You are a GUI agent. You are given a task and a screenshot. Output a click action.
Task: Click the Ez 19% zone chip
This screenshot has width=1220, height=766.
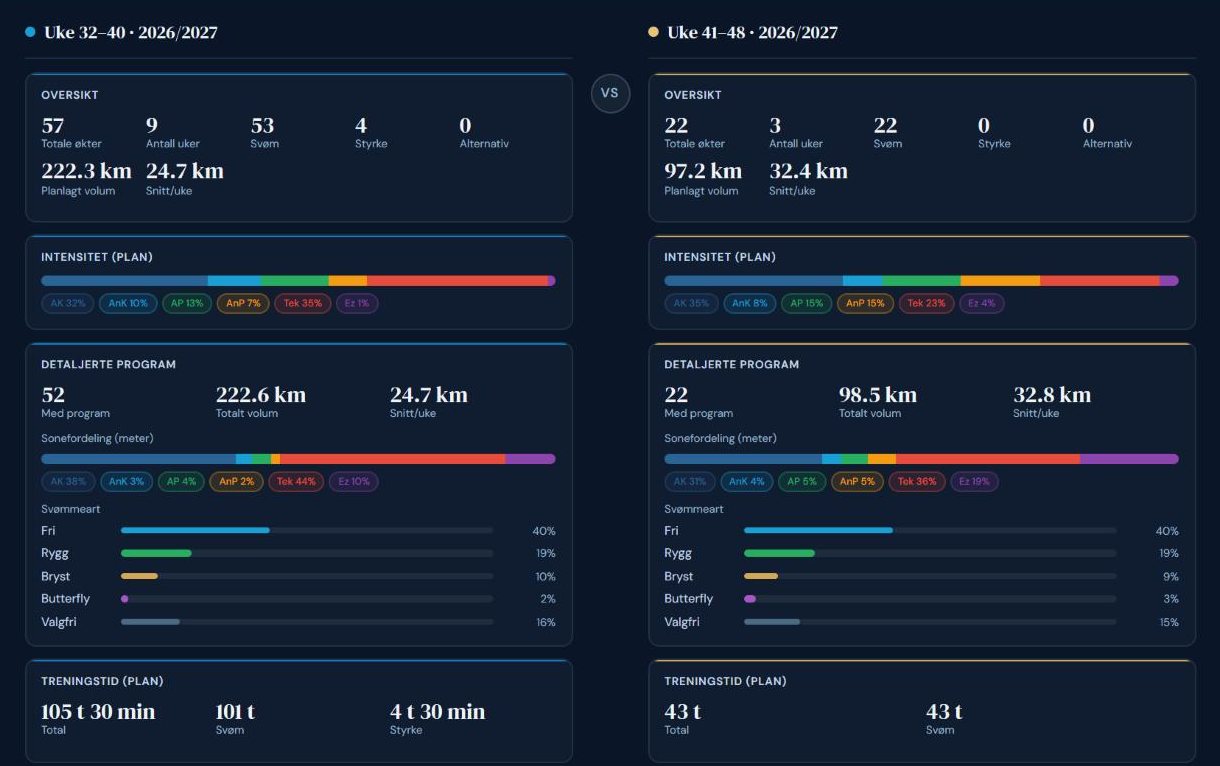(974, 481)
